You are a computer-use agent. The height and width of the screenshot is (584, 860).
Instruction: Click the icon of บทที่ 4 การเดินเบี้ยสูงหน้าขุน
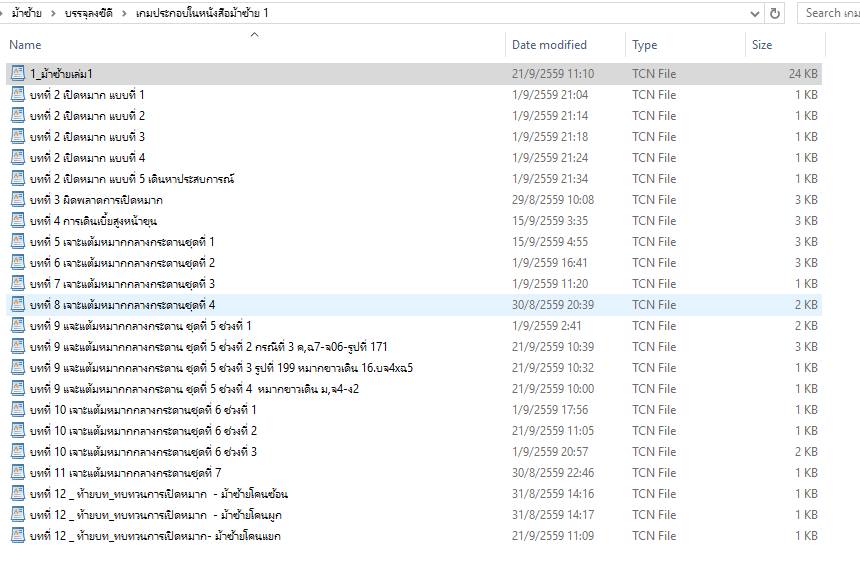18,220
